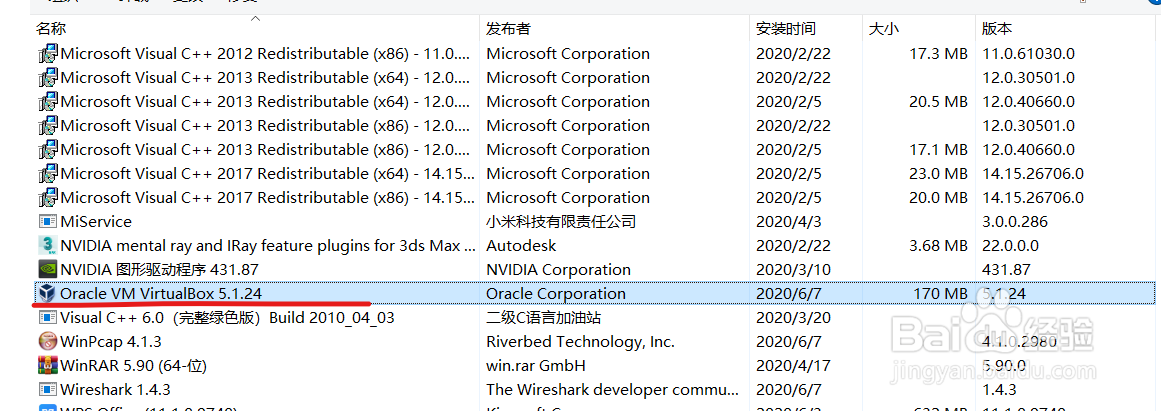Image resolution: width=1161 pixels, height=411 pixels.
Task: Click the 23.0 MB size cell
Action: [938, 174]
